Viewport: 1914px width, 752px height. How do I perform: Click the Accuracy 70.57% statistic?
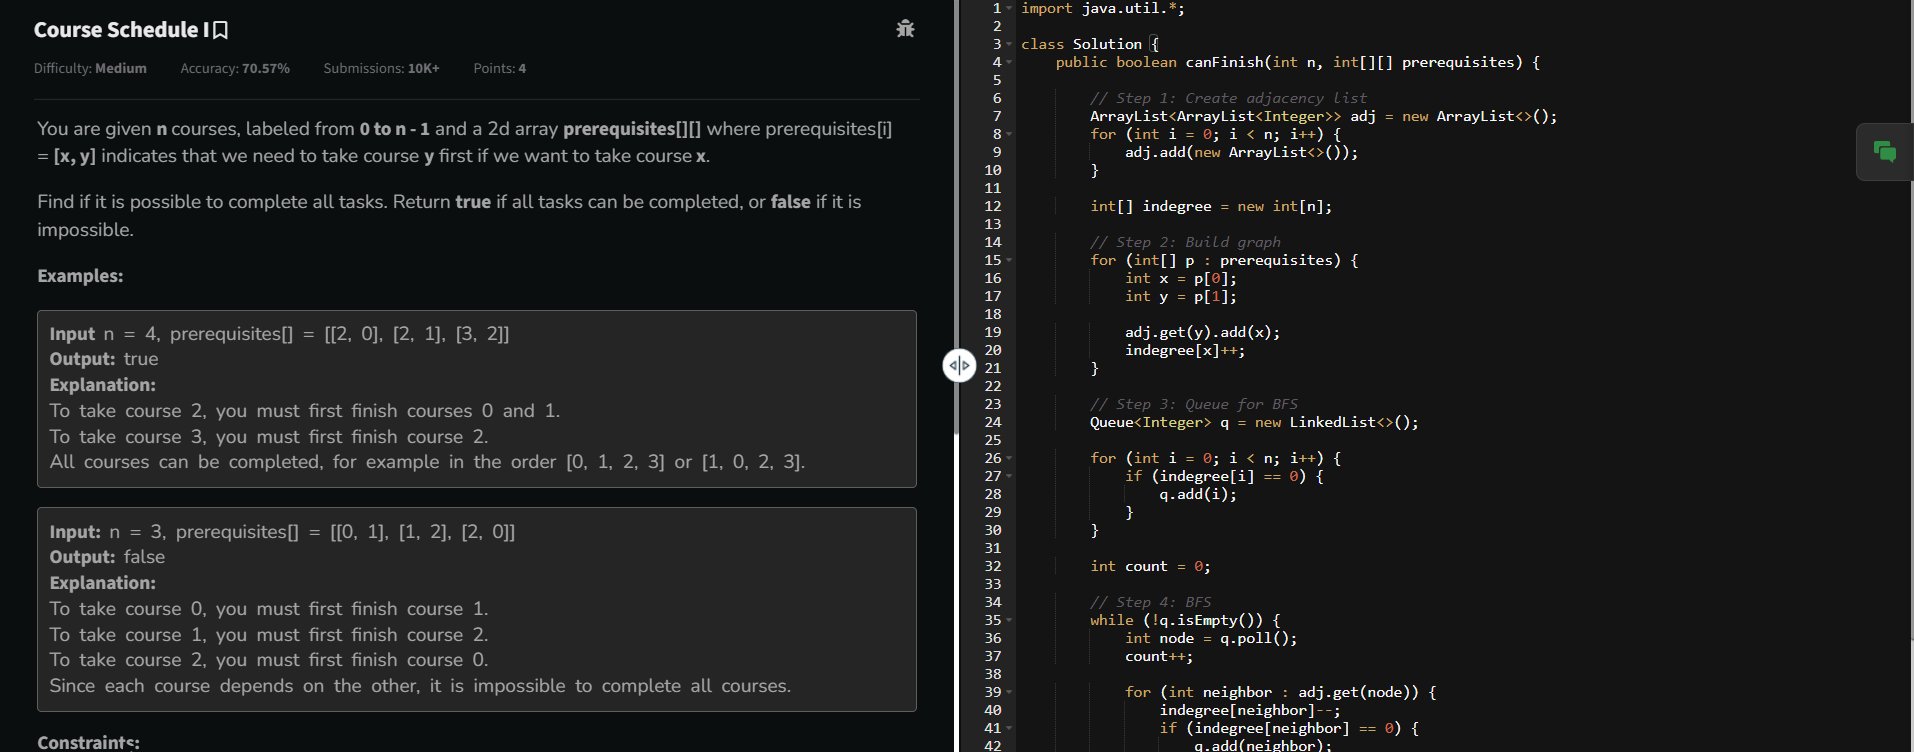coord(235,68)
